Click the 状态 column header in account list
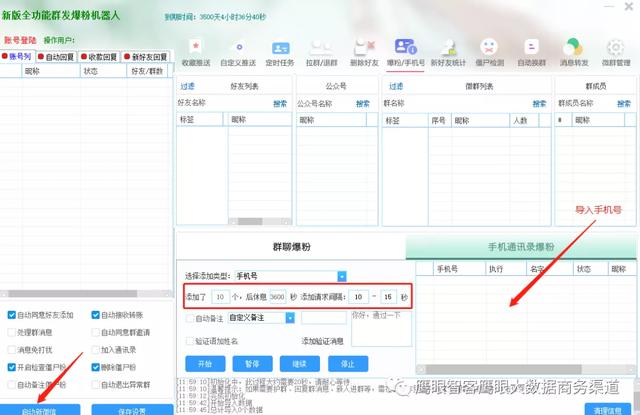Viewport: 640px width, 415px height. pos(103,71)
